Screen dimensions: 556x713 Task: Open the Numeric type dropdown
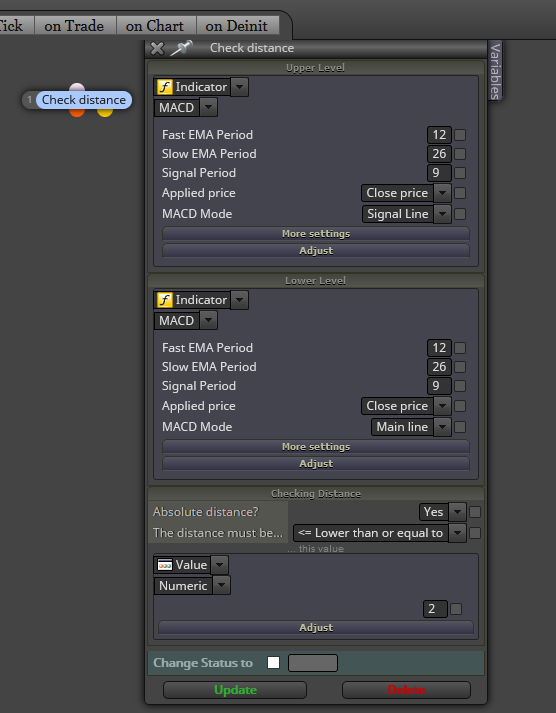[221, 586]
